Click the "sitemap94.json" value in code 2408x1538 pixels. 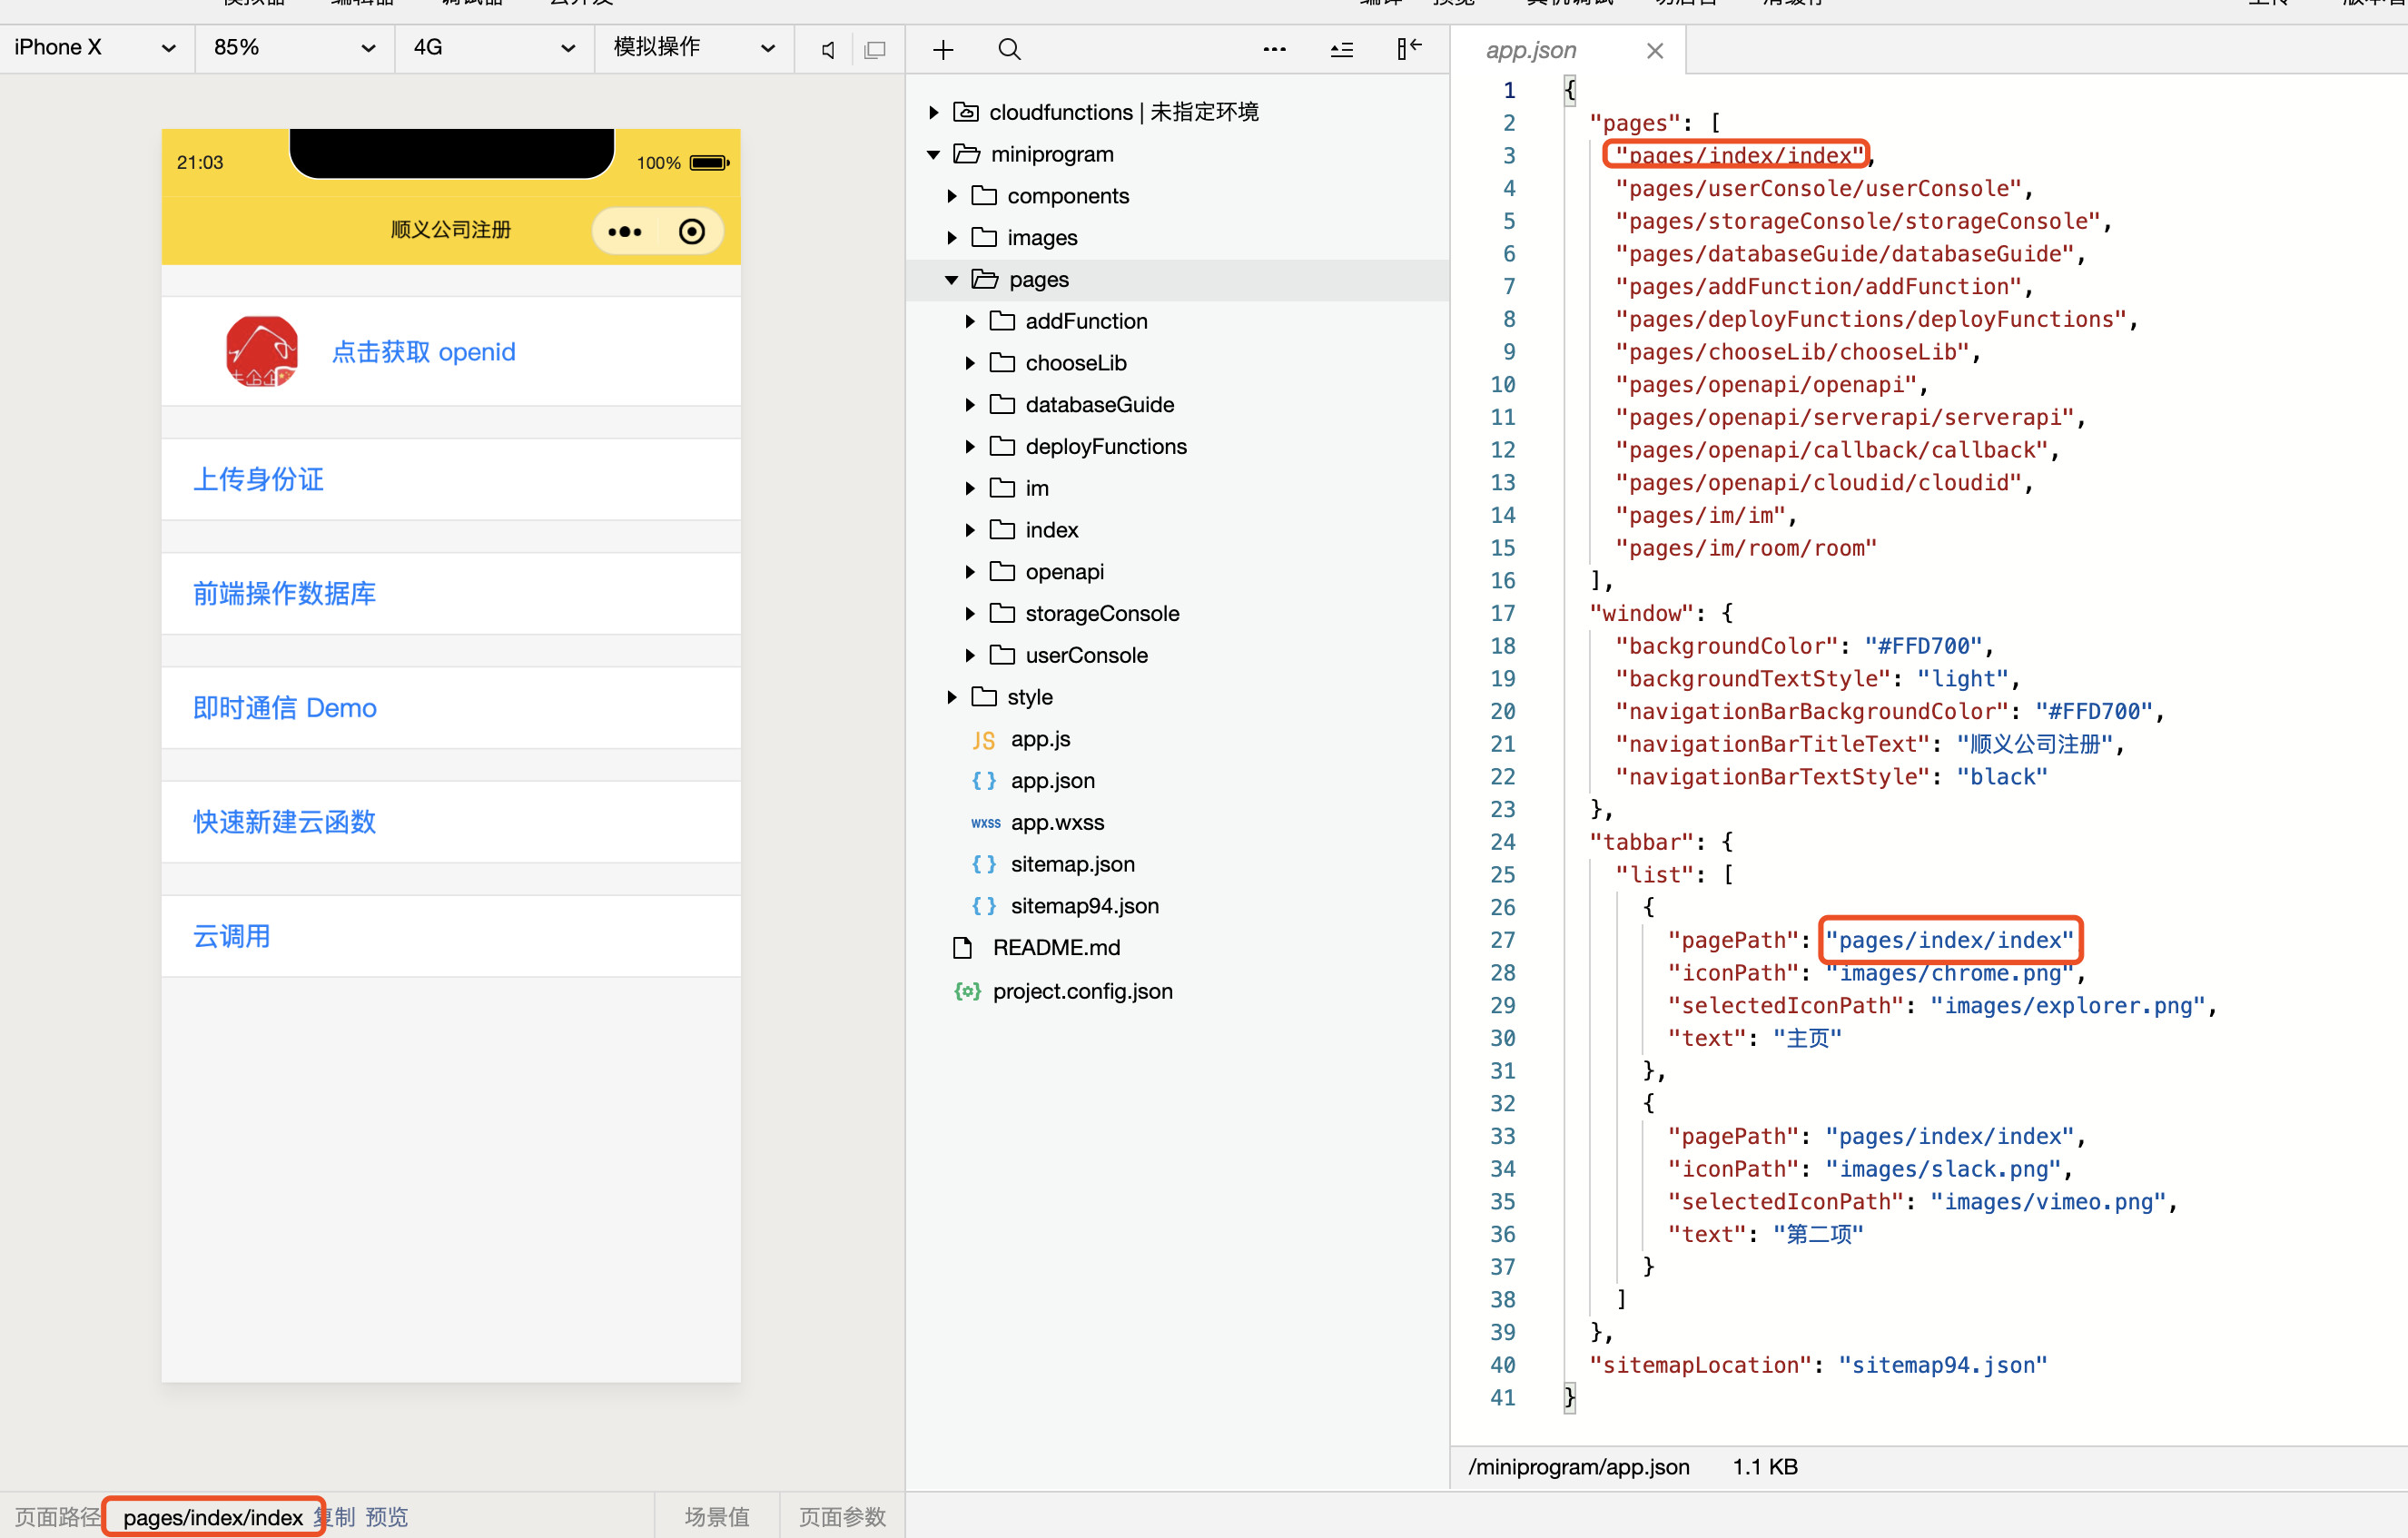(1943, 1365)
